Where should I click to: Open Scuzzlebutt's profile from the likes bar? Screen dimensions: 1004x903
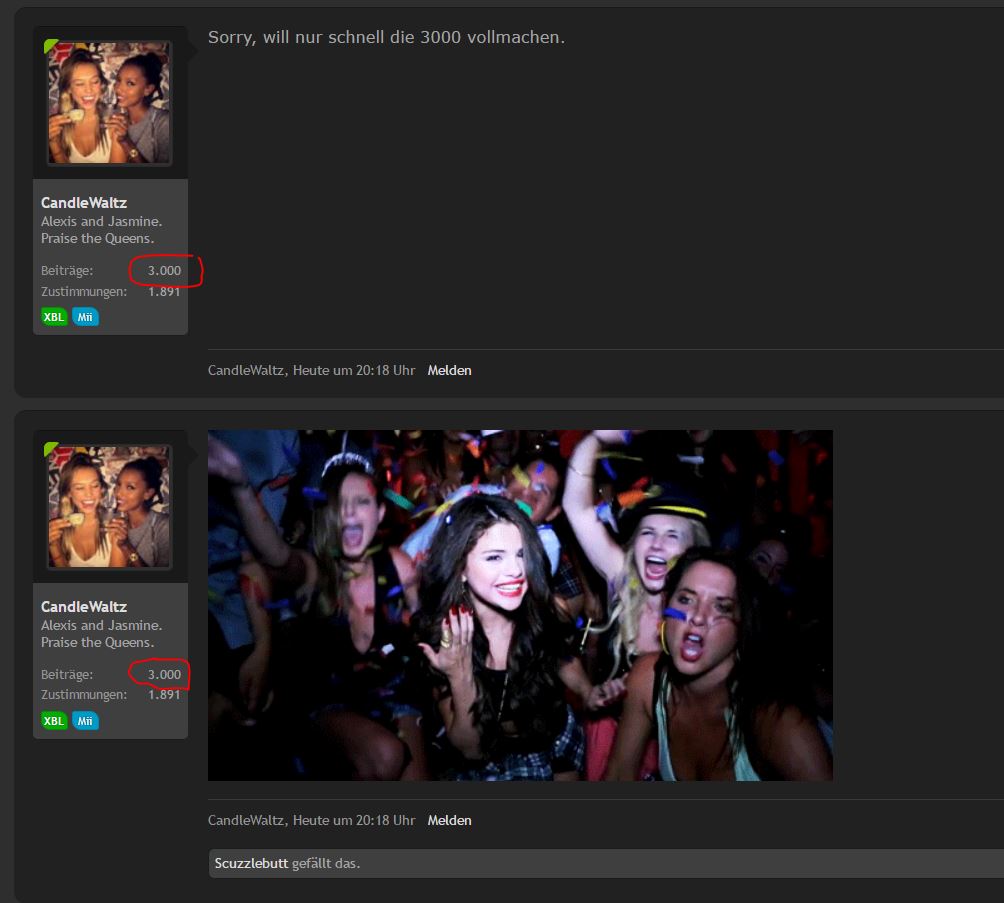(x=251, y=863)
